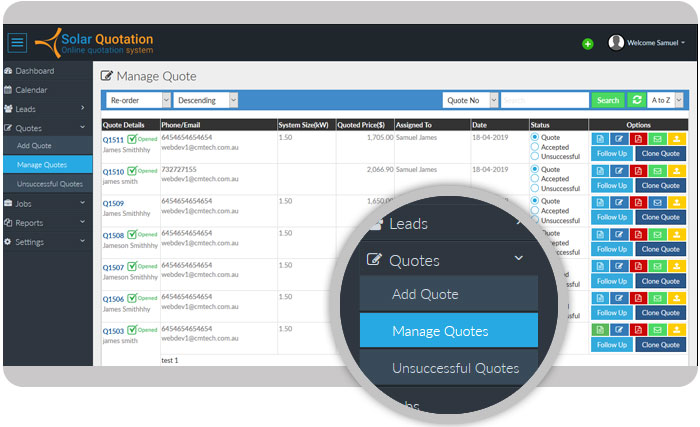Click Clone Quote button for Q1511
Viewport: 700px width, 427px height.
(x=660, y=153)
